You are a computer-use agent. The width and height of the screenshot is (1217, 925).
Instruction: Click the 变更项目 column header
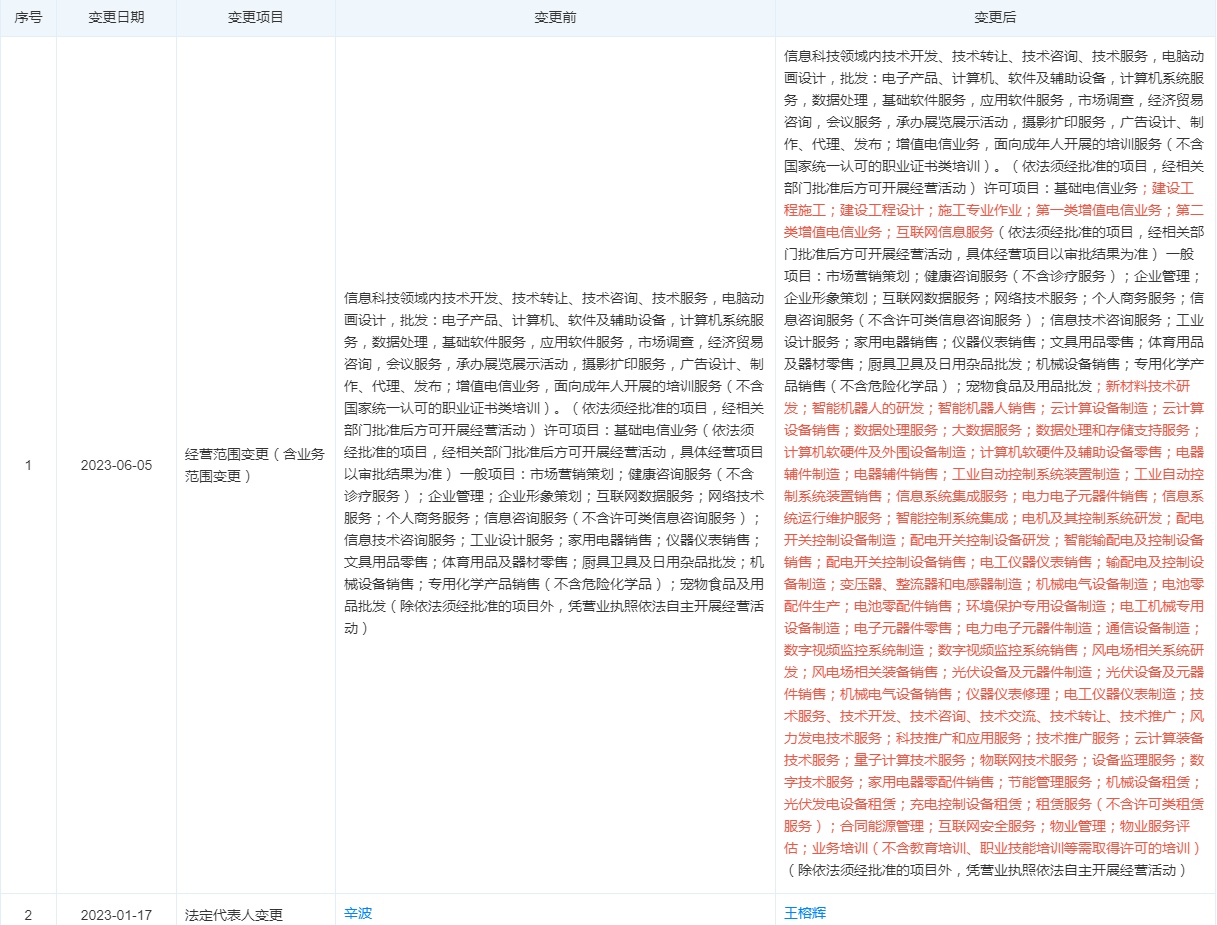256,18
